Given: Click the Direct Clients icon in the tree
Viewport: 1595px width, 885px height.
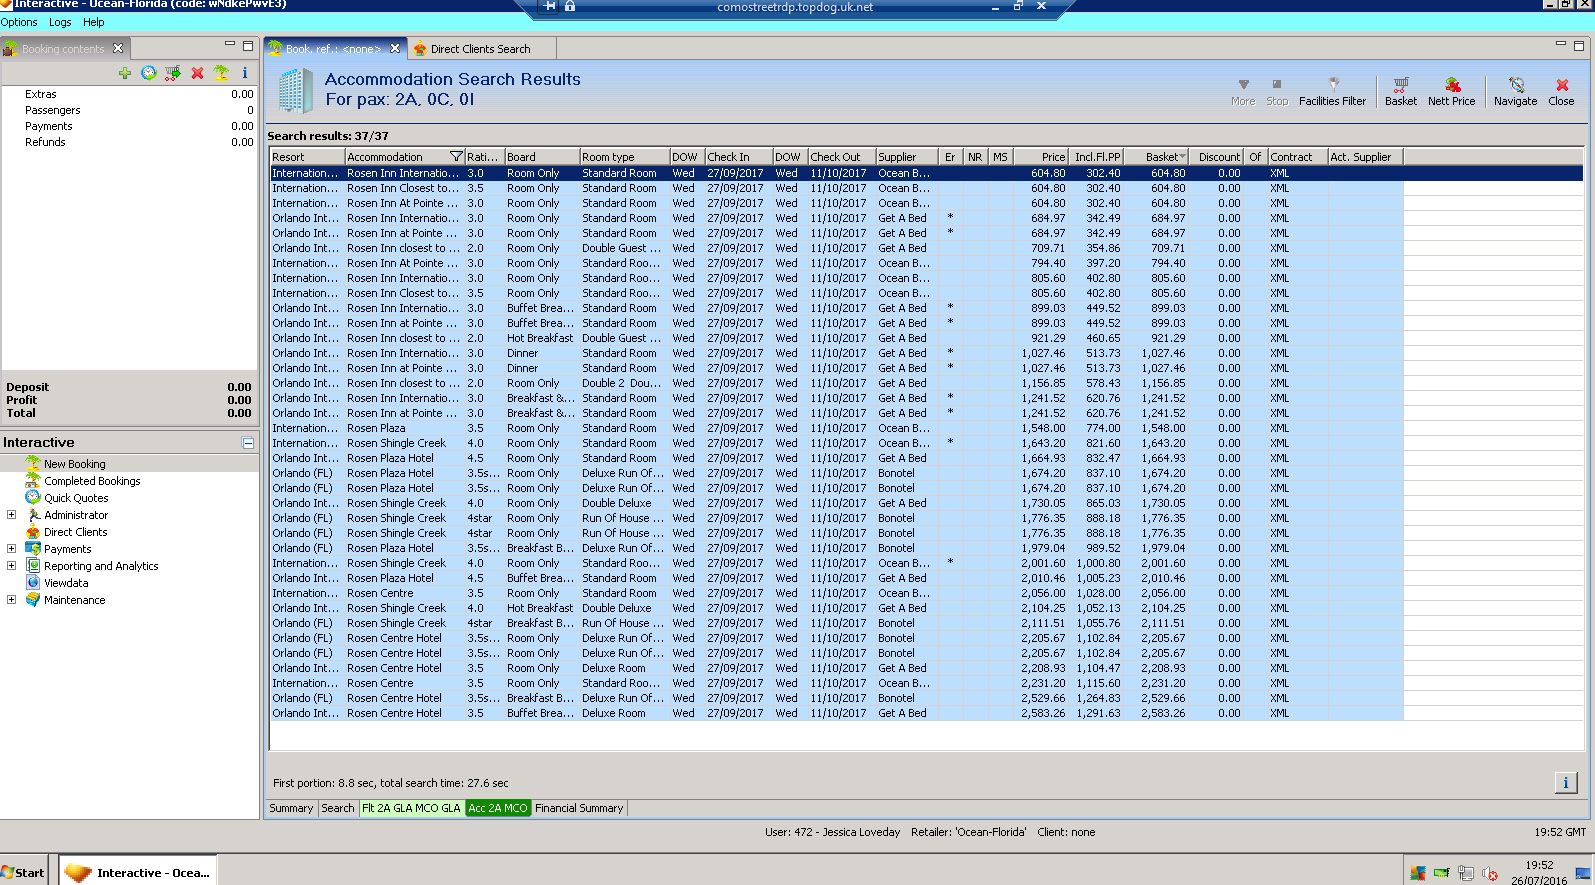Looking at the screenshot, I should 33,532.
